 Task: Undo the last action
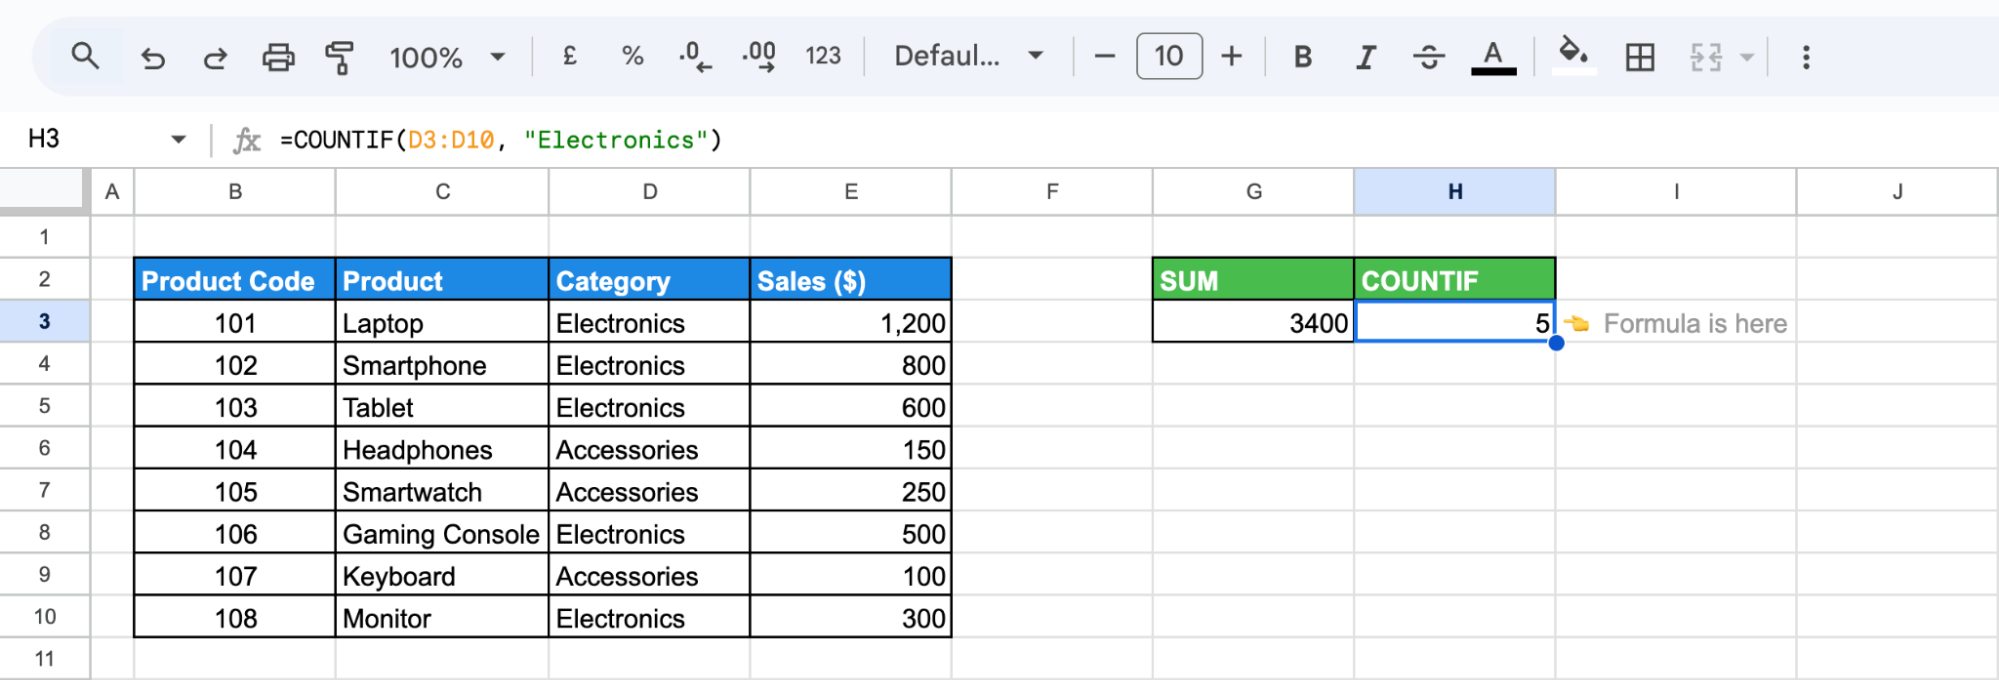pyautogui.click(x=153, y=58)
